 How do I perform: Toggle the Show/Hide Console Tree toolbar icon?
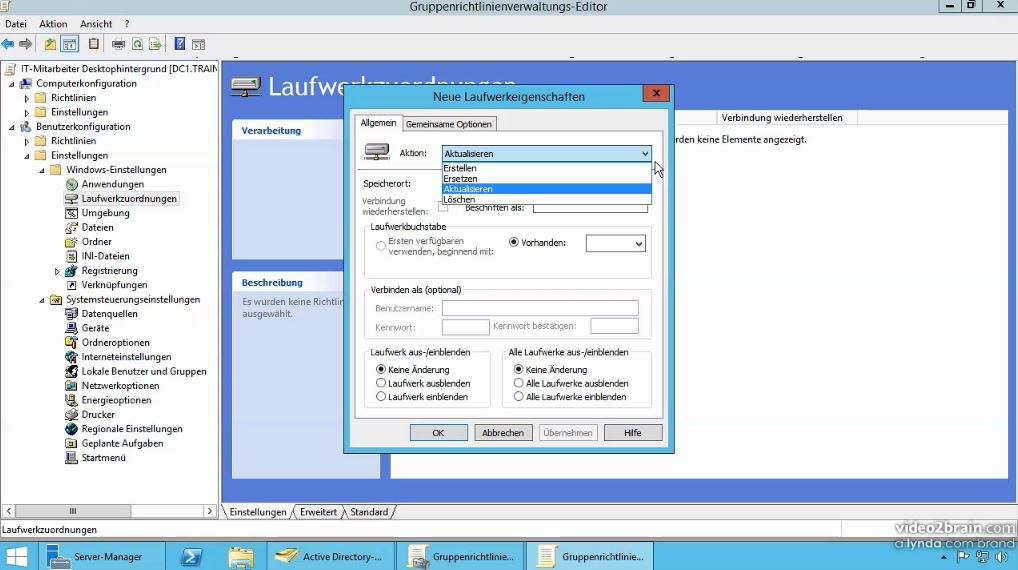tap(69, 44)
